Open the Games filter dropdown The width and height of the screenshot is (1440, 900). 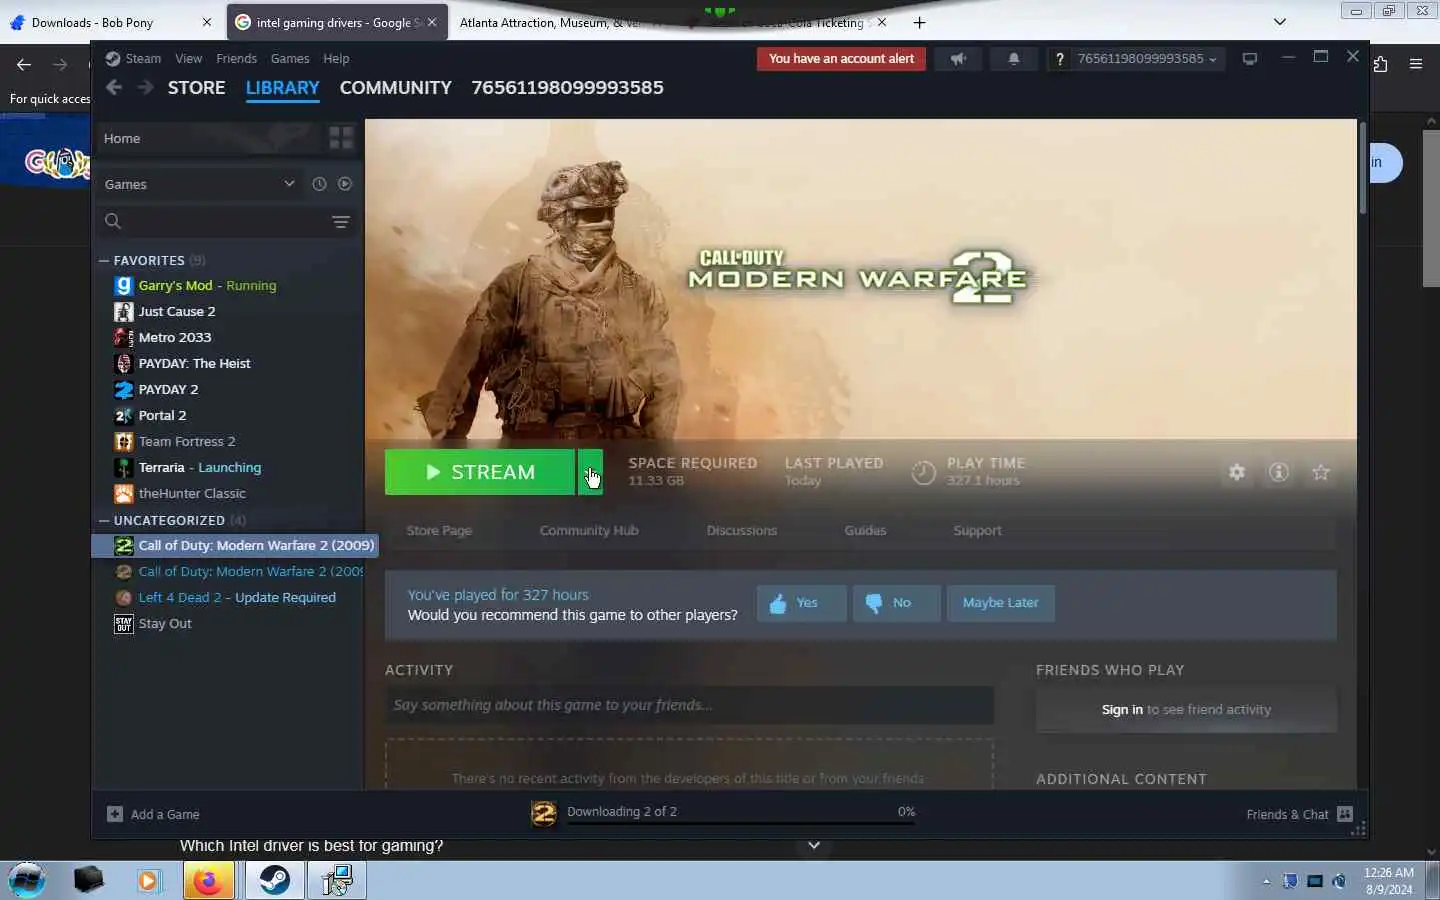pyautogui.click(x=200, y=184)
